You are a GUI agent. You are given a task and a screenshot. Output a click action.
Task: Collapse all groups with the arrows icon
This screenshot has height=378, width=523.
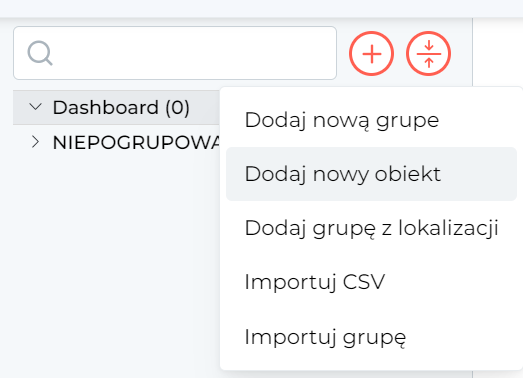point(428,53)
